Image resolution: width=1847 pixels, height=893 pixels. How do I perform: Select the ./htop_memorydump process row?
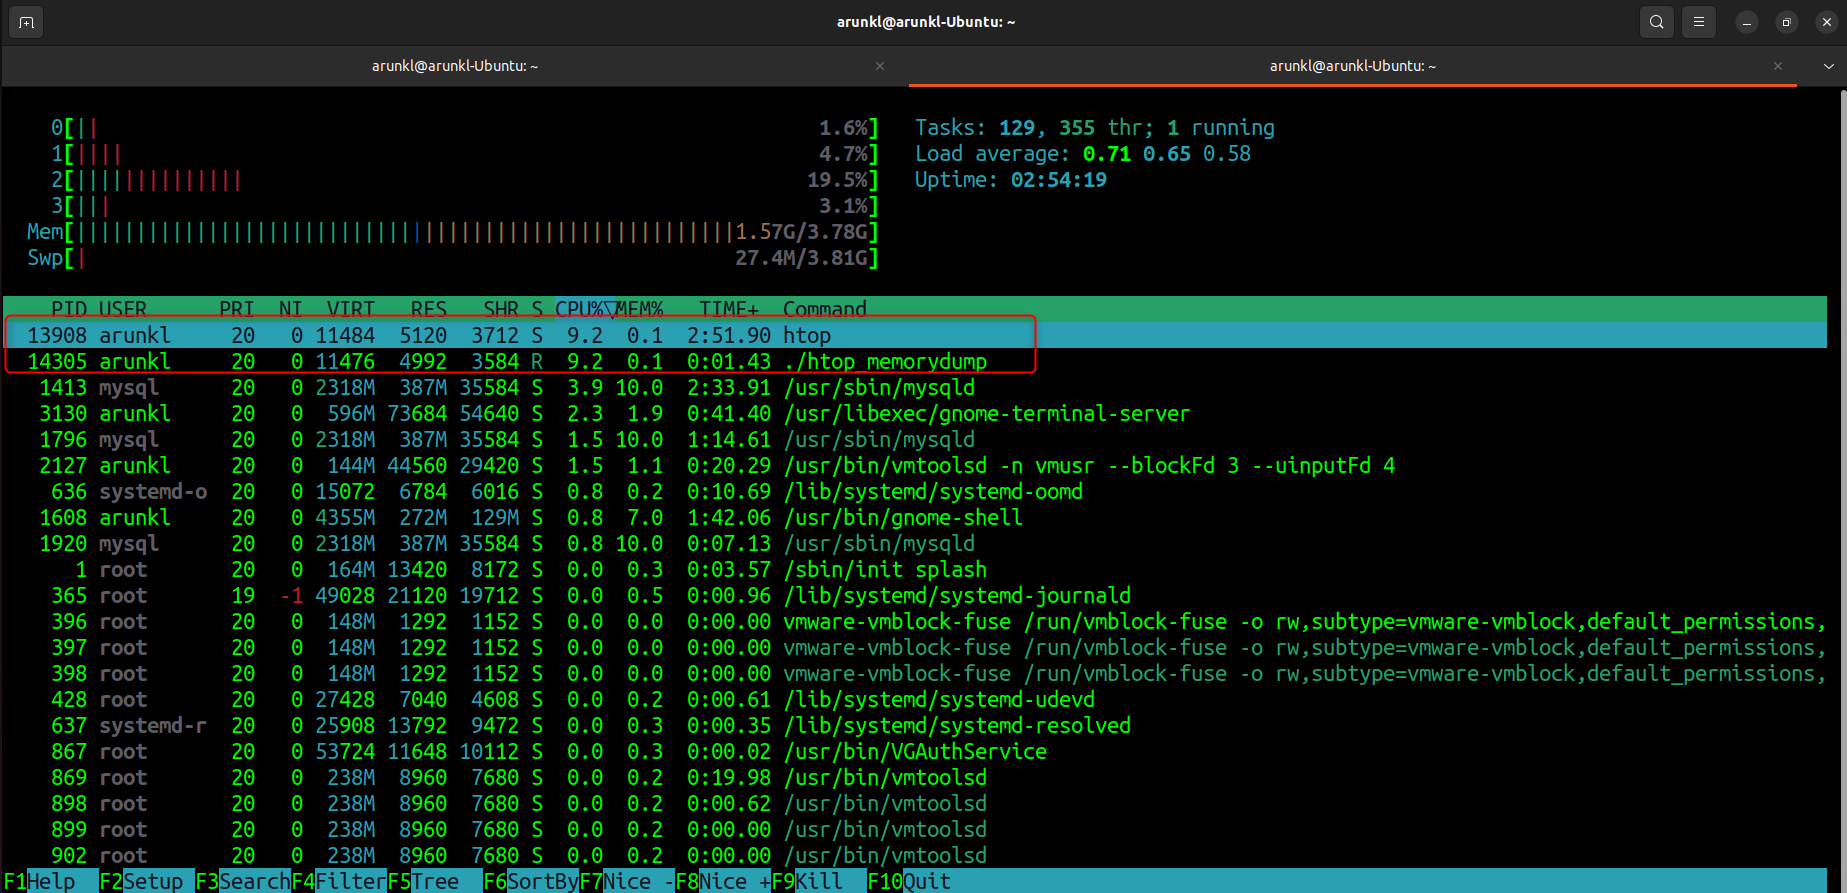point(915,361)
